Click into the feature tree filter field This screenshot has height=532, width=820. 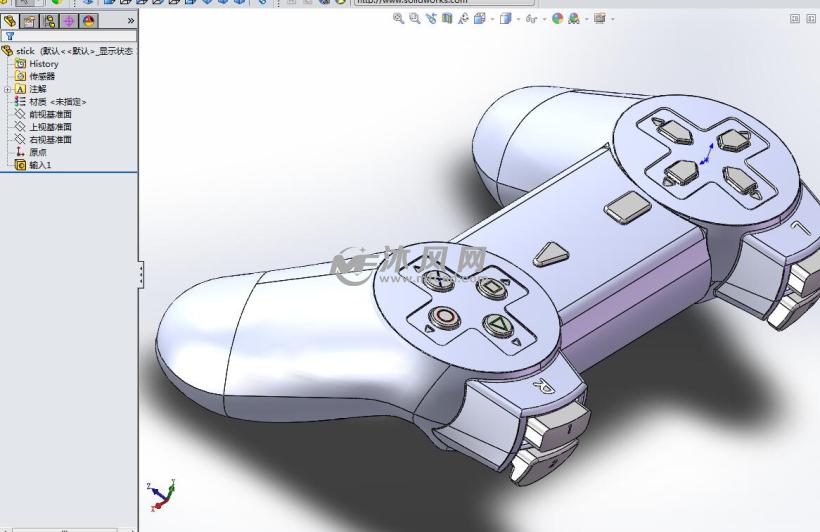(x=69, y=36)
